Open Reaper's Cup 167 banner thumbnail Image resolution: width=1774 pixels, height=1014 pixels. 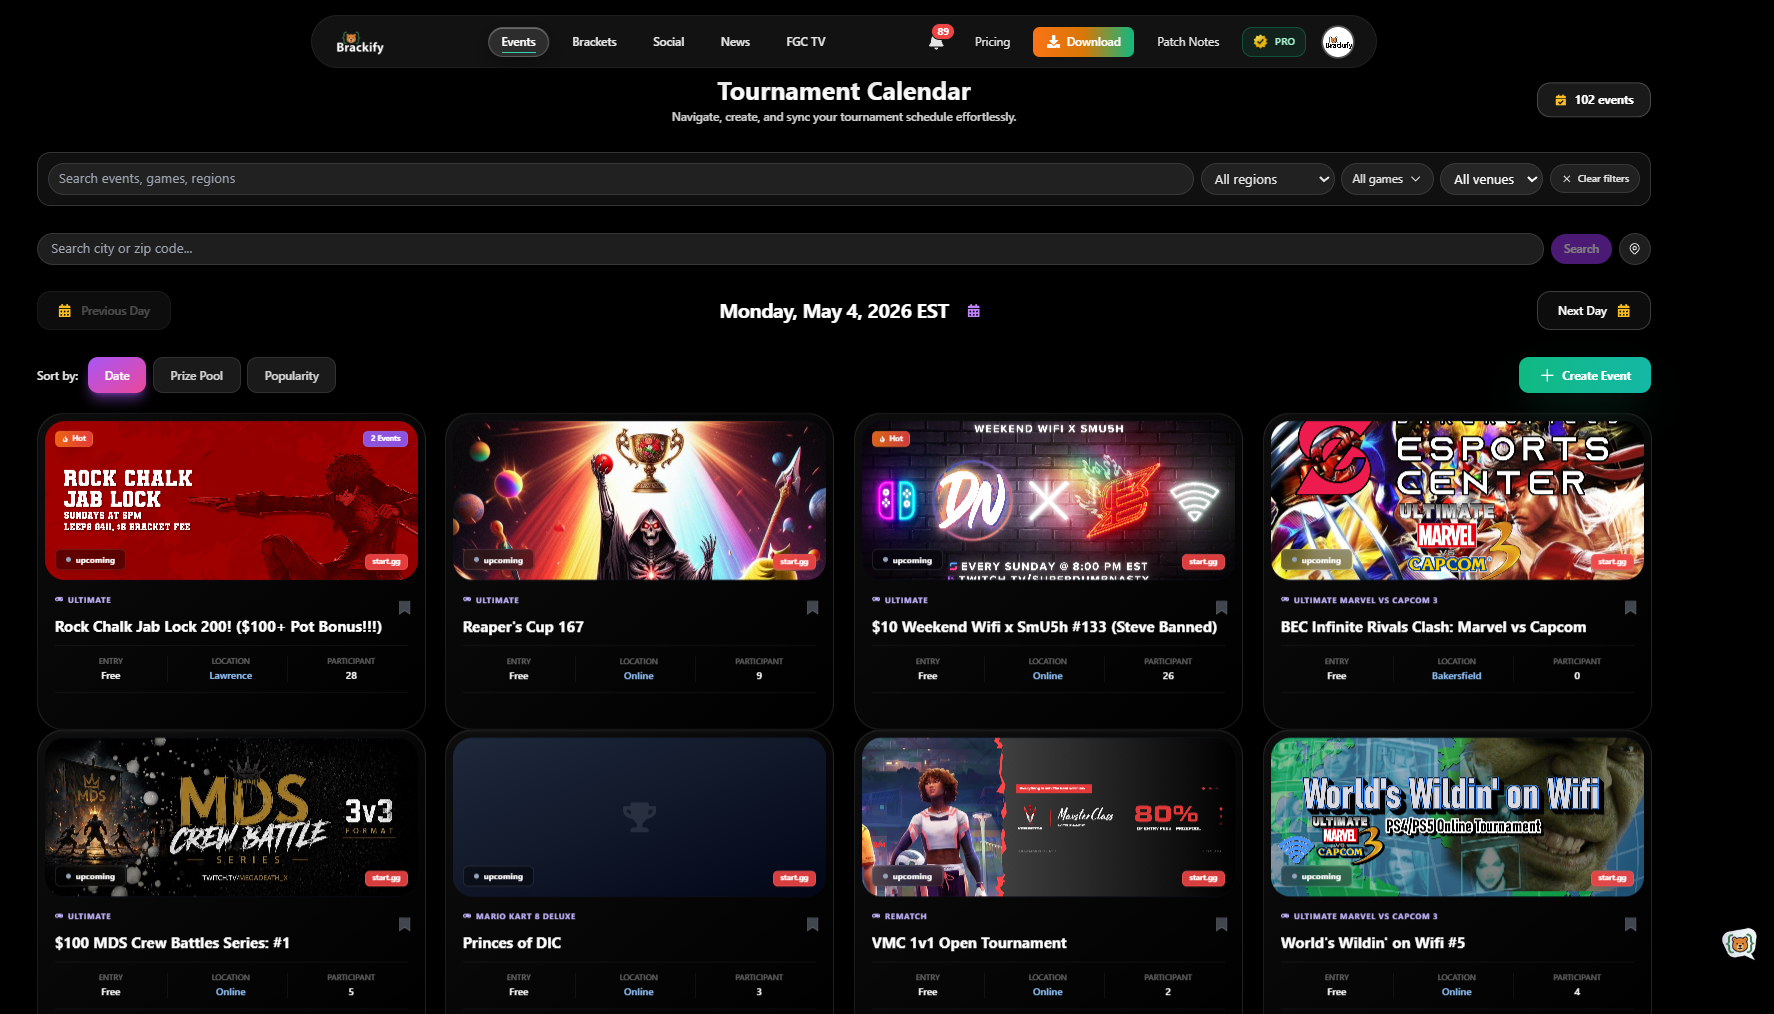click(639, 500)
